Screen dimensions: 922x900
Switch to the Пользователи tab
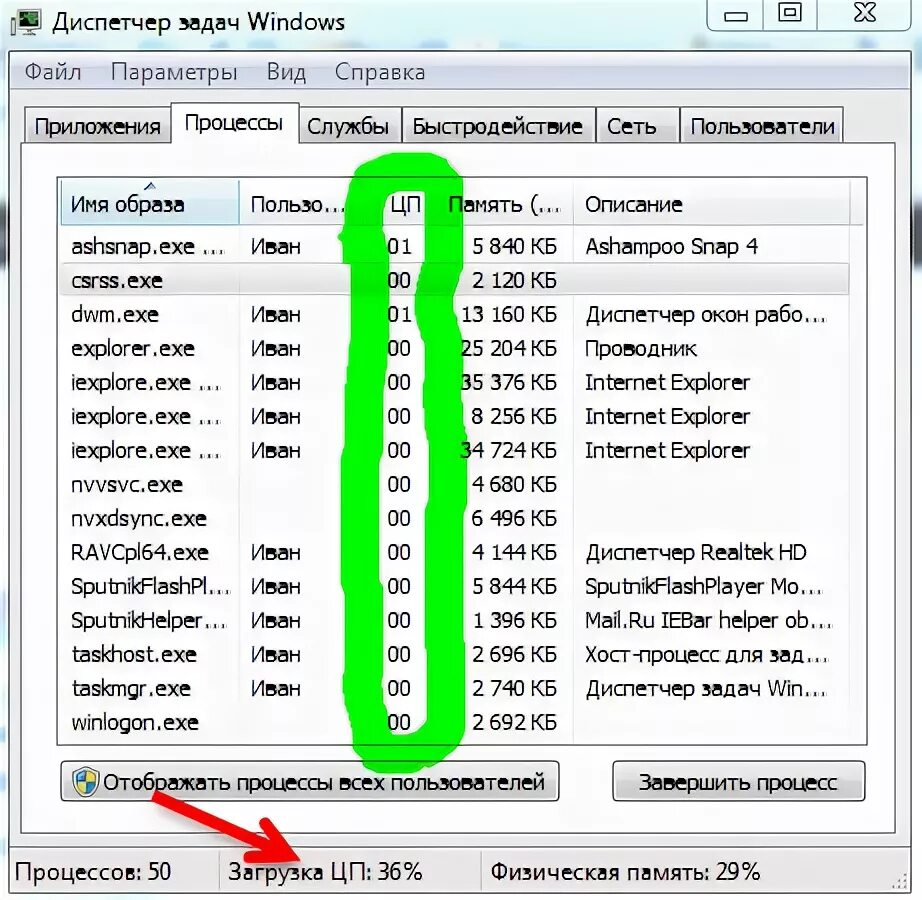pos(762,126)
